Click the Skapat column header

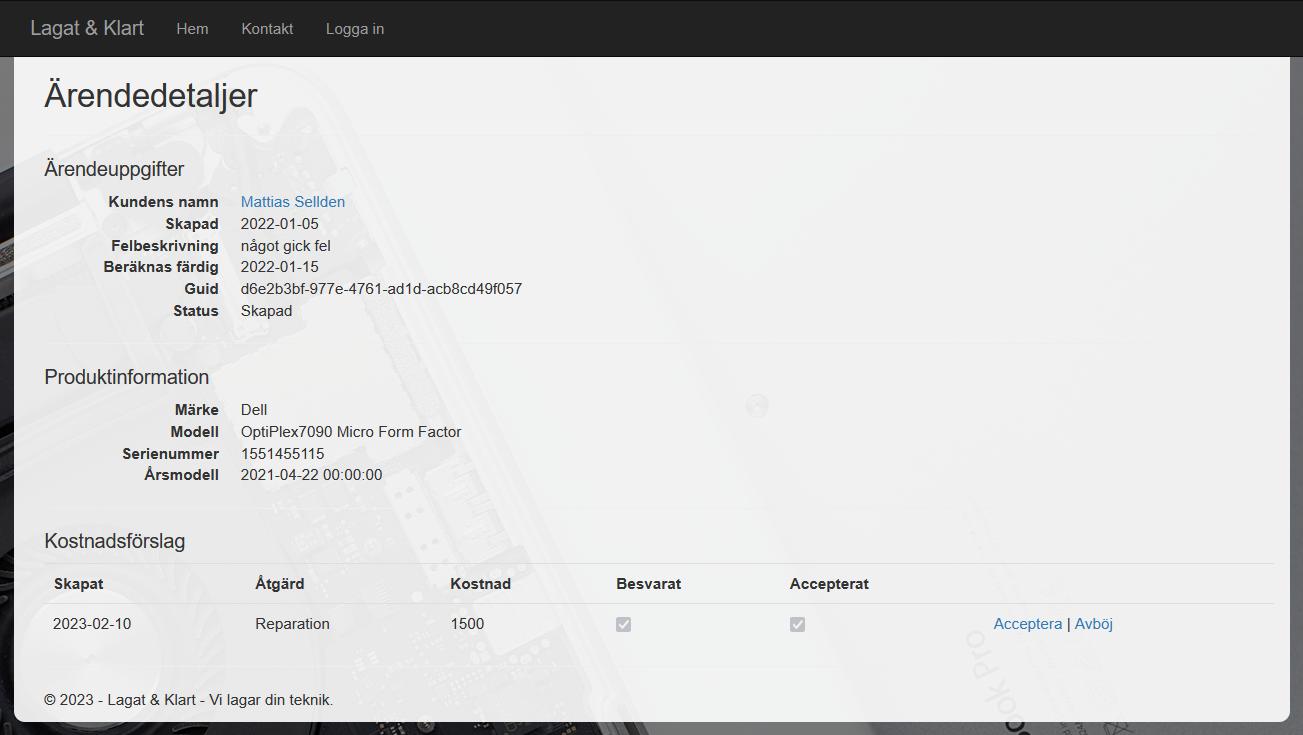point(78,584)
